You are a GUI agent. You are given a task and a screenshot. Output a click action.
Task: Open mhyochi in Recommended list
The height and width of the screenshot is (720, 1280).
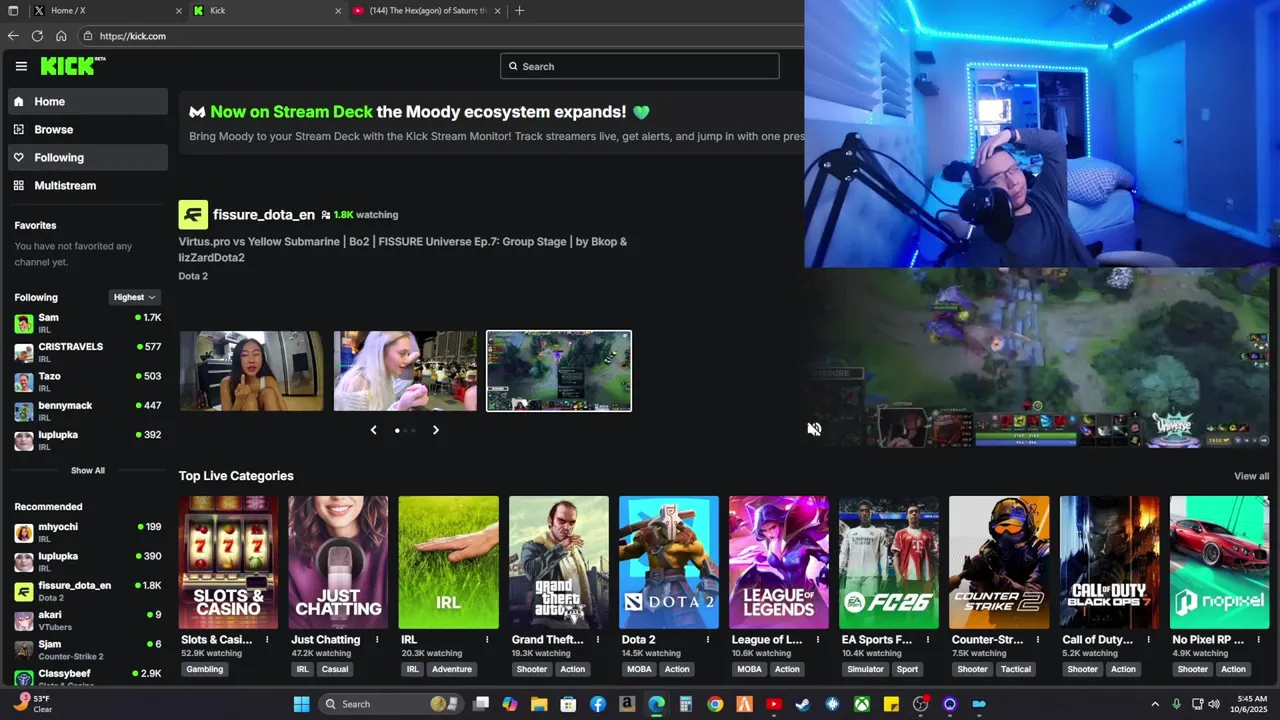[88, 532]
